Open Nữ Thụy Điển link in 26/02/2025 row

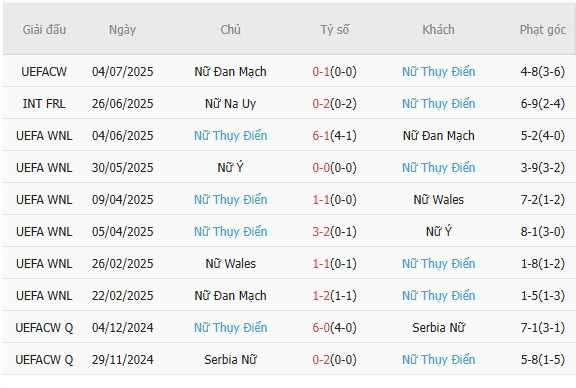click(x=438, y=263)
